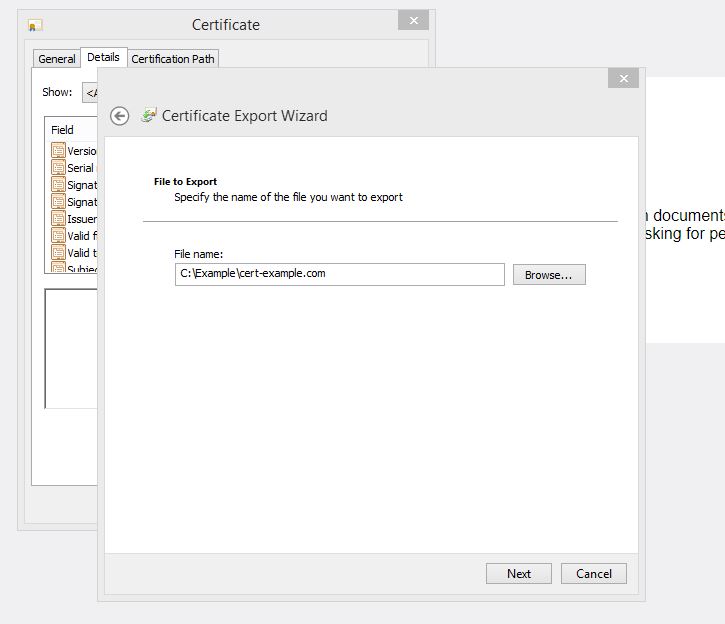This screenshot has width=725, height=624.
Task: Click the back arrow in Export Wizard
Action: (x=120, y=116)
